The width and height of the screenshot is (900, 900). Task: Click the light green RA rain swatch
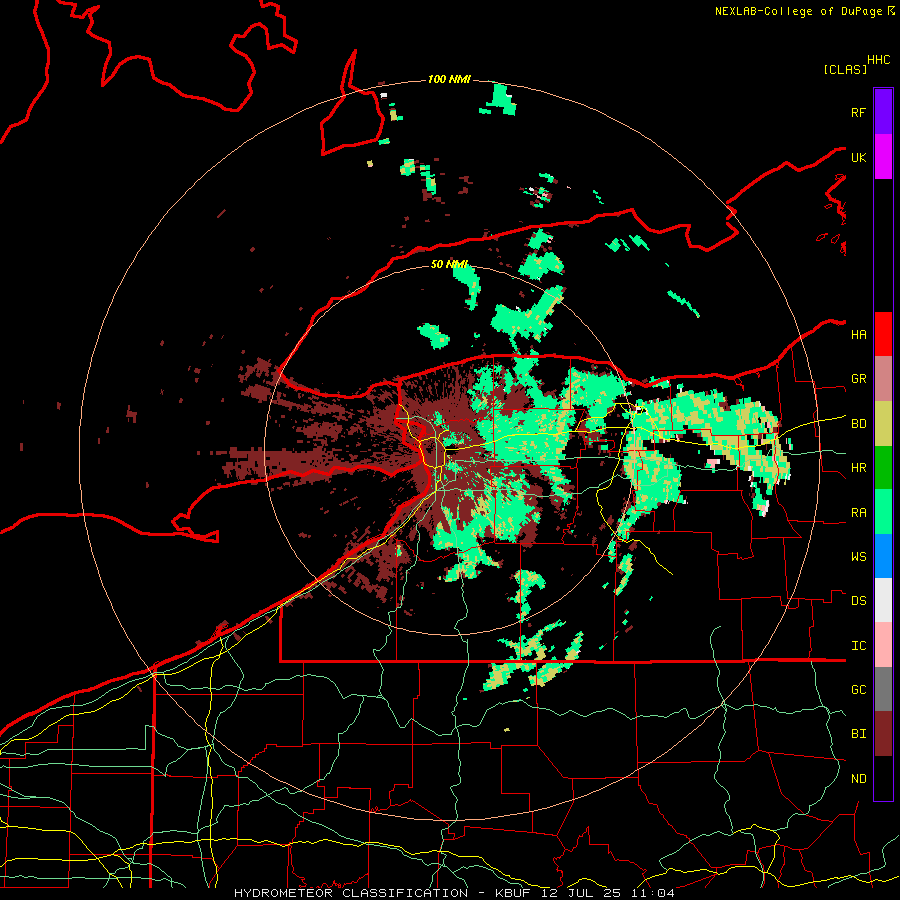(x=883, y=512)
